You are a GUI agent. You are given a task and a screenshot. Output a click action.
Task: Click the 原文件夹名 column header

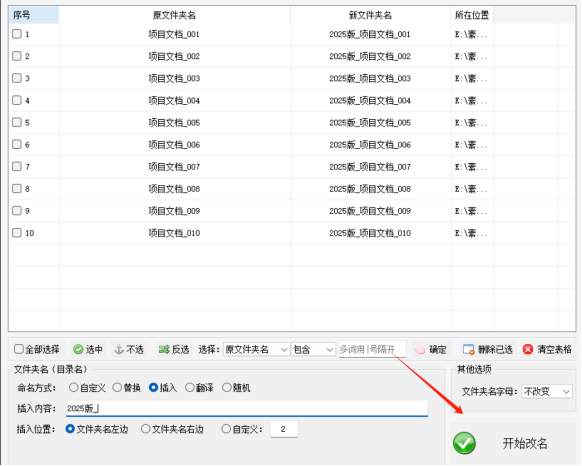tap(174, 15)
